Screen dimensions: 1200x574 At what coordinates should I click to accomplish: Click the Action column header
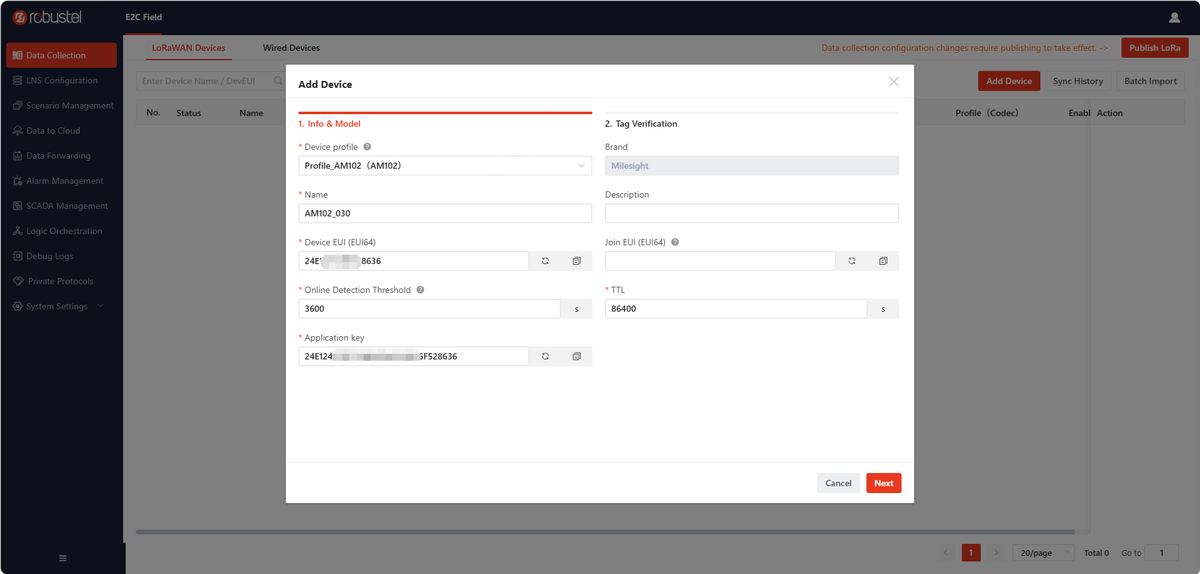coord(1110,113)
